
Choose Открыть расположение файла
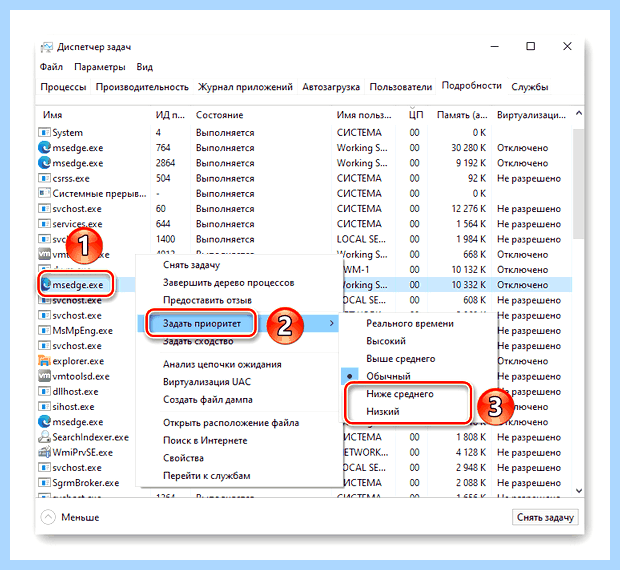231,423
